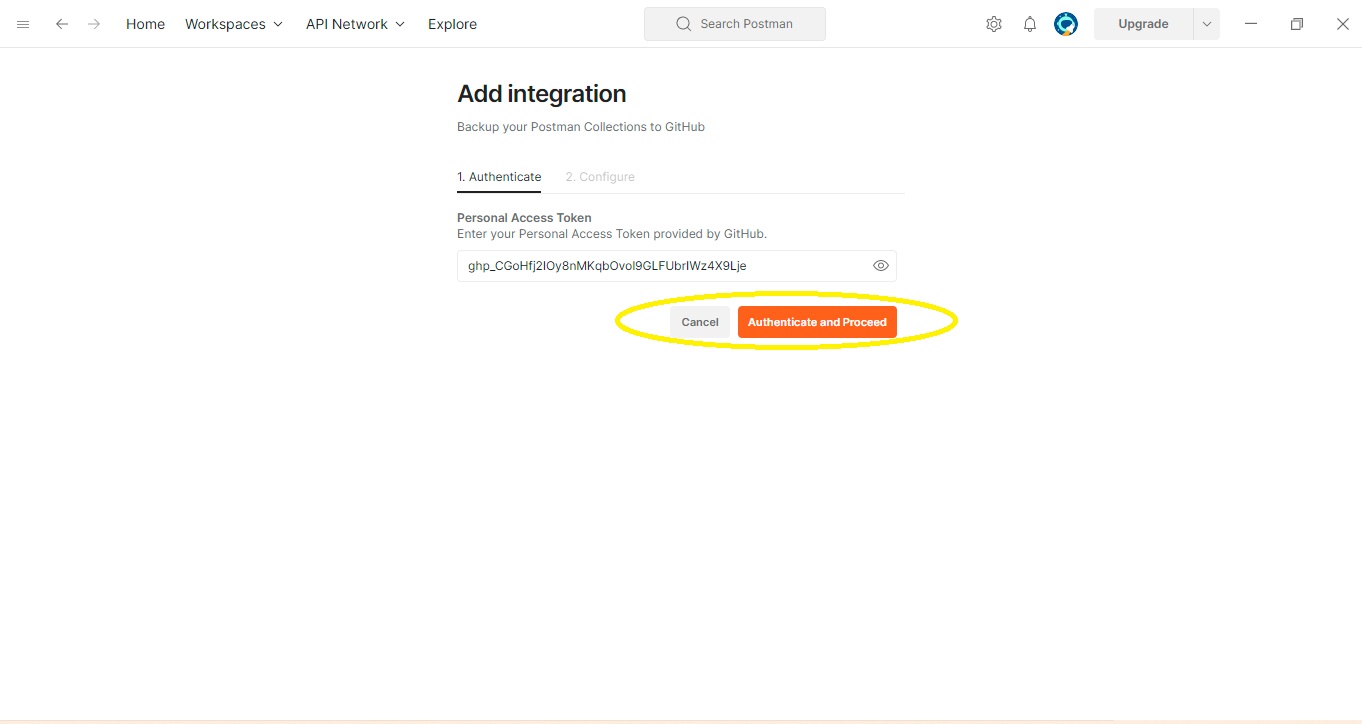
Task: Open Postman settings gear icon
Action: 993,24
